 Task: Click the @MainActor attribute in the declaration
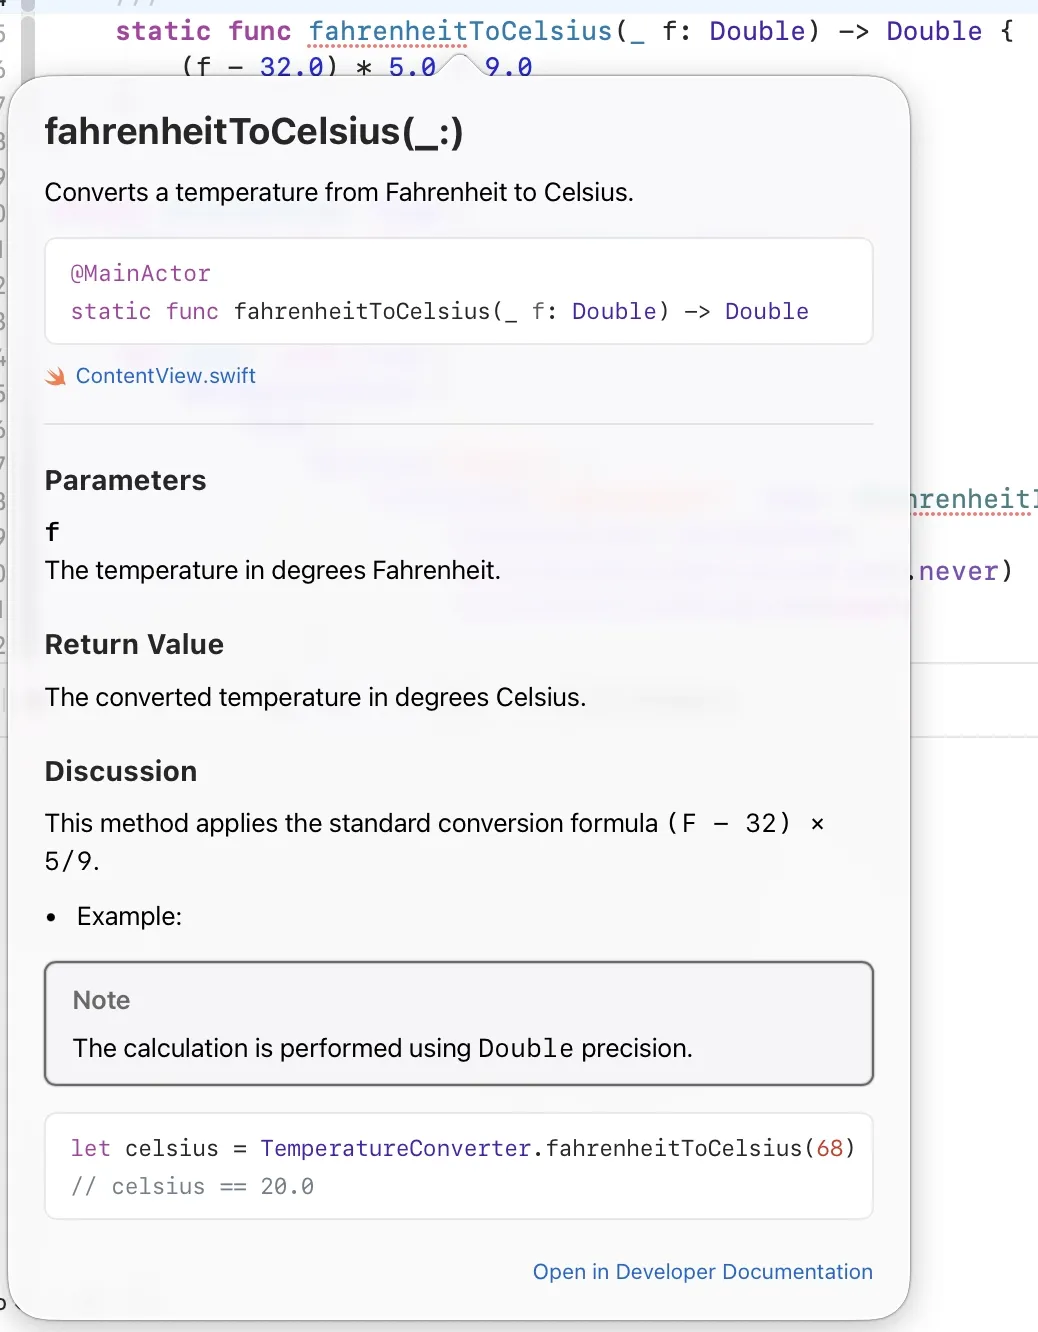point(140,273)
